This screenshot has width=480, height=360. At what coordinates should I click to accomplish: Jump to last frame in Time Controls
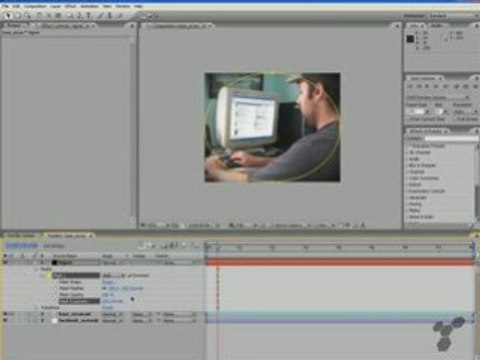[445, 86]
